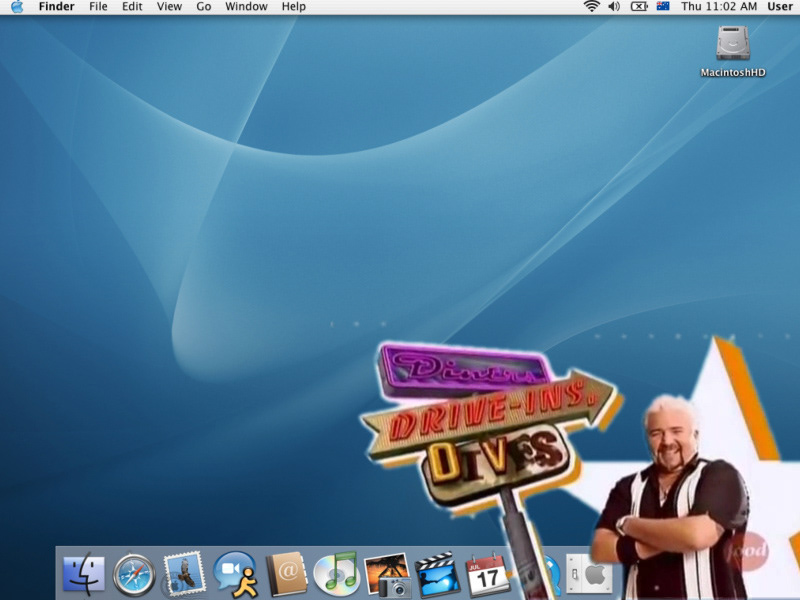Click the volume speaker icon

pyautogui.click(x=614, y=7)
